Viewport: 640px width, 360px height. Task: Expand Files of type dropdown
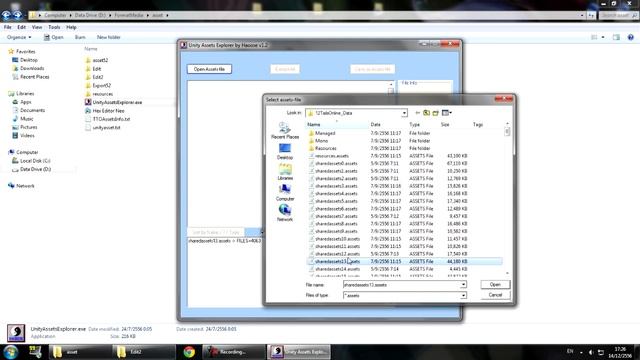pos(463,295)
